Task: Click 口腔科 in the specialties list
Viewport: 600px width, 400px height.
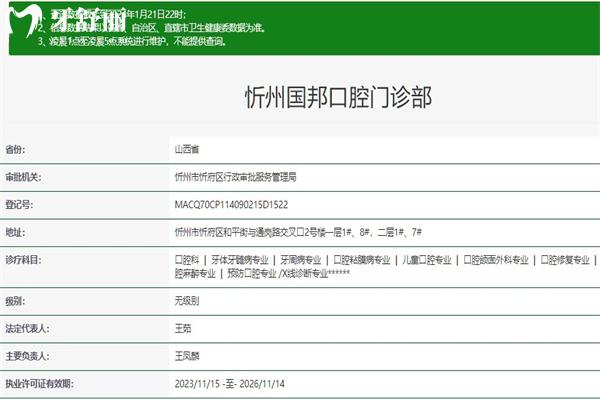Action: pos(187,260)
